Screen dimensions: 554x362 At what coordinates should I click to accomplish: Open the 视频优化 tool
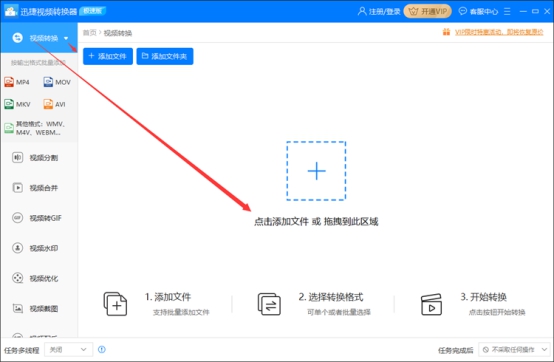(x=39, y=278)
